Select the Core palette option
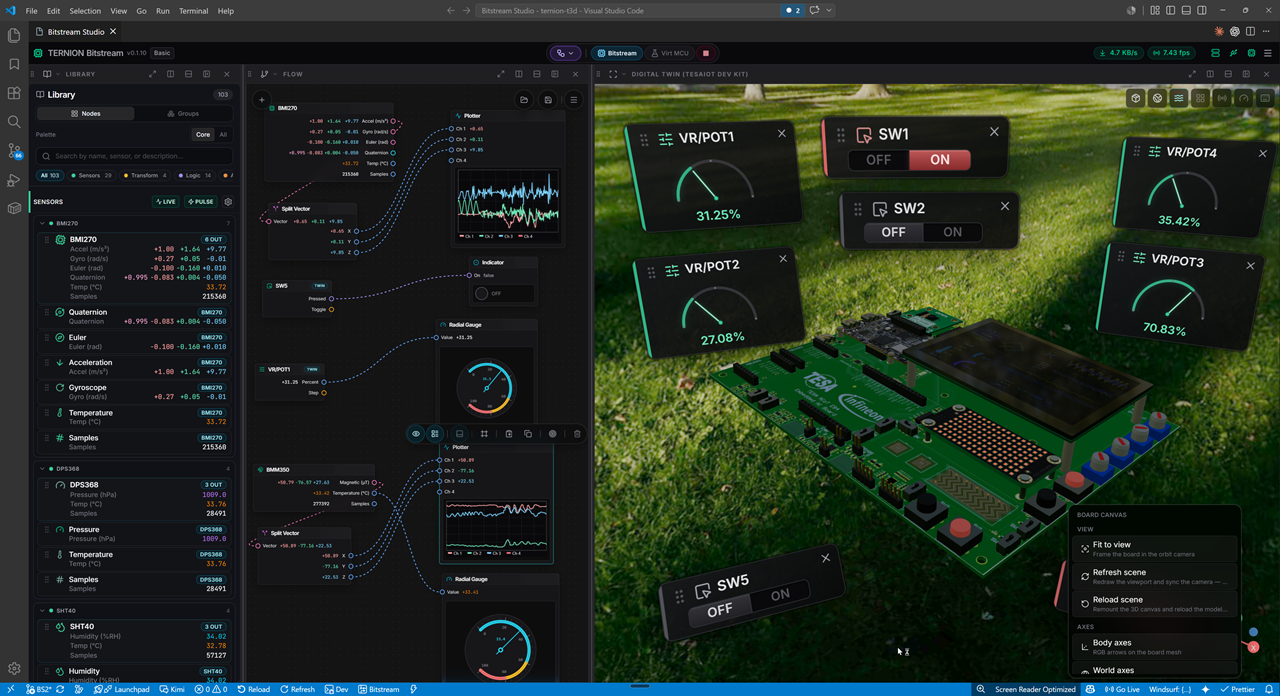This screenshot has width=1280, height=696. click(203, 134)
